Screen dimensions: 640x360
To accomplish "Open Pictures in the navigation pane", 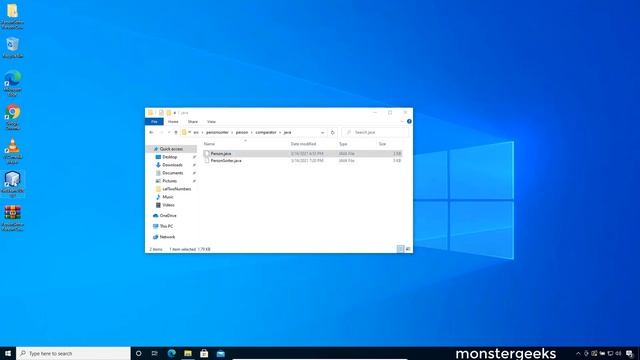I will point(169,181).
